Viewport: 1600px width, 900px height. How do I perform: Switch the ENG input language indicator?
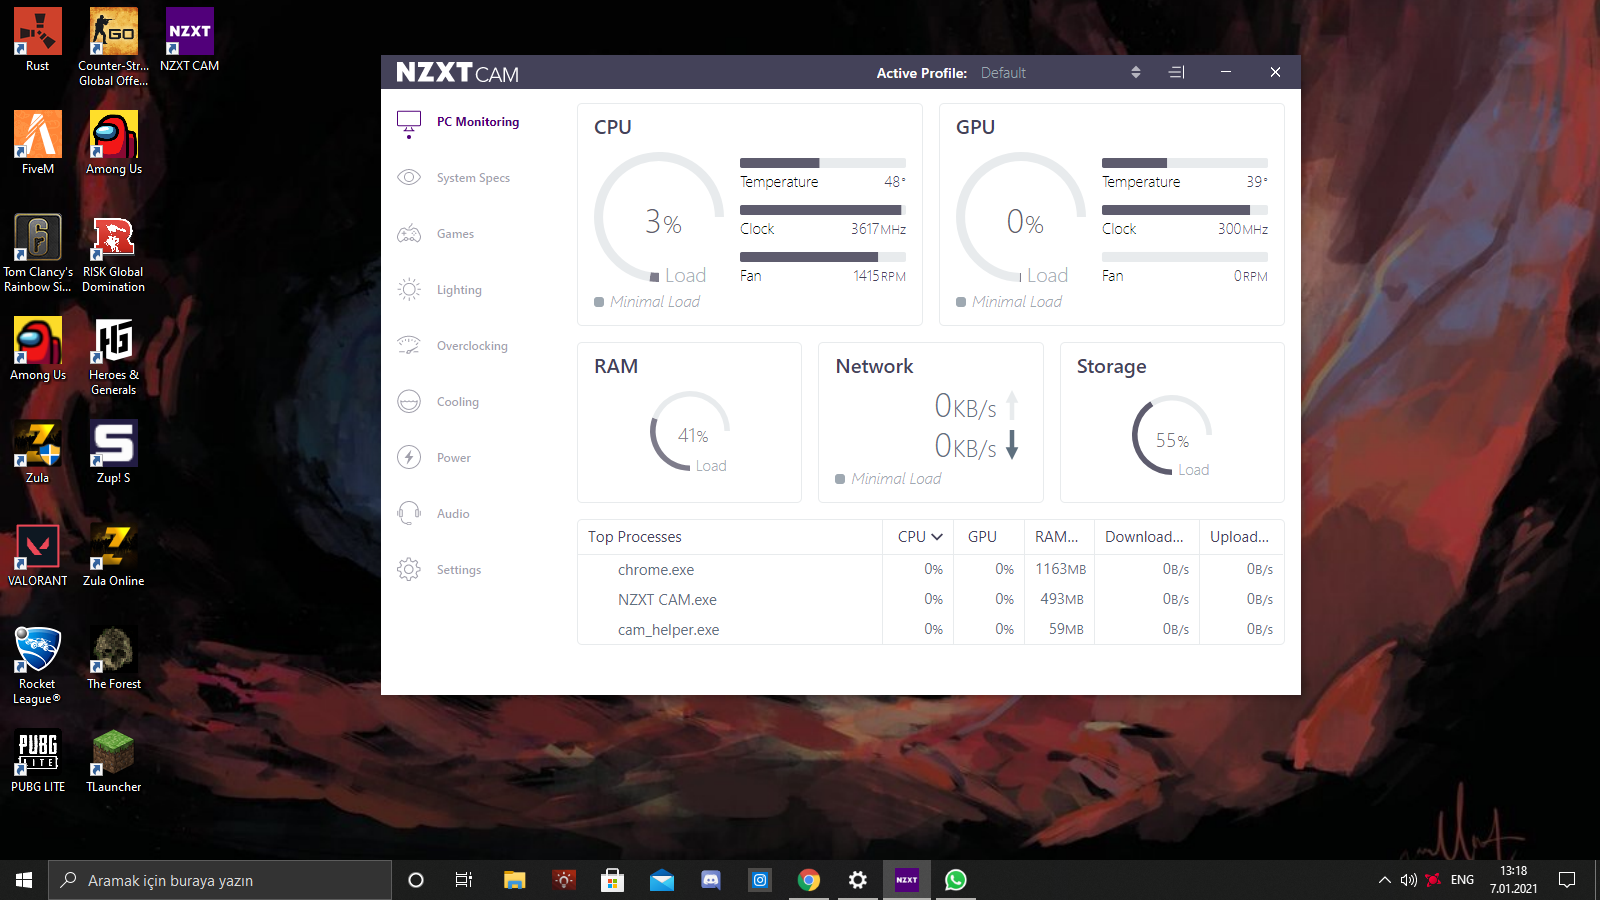[x=1462, y=880]
